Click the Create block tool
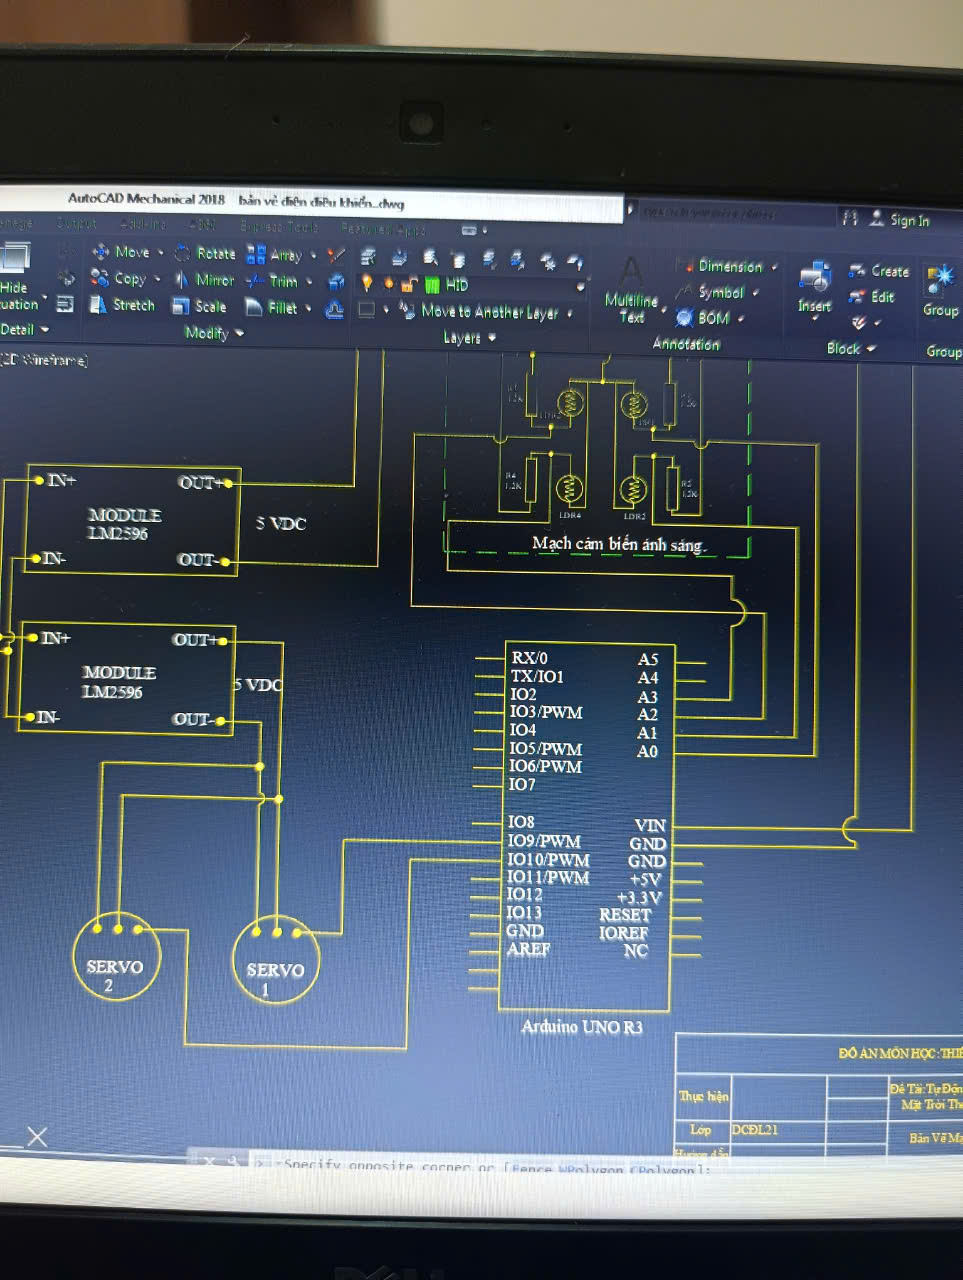The height and width of the screenshot is (1280, 963). click(x=879, y=271)
